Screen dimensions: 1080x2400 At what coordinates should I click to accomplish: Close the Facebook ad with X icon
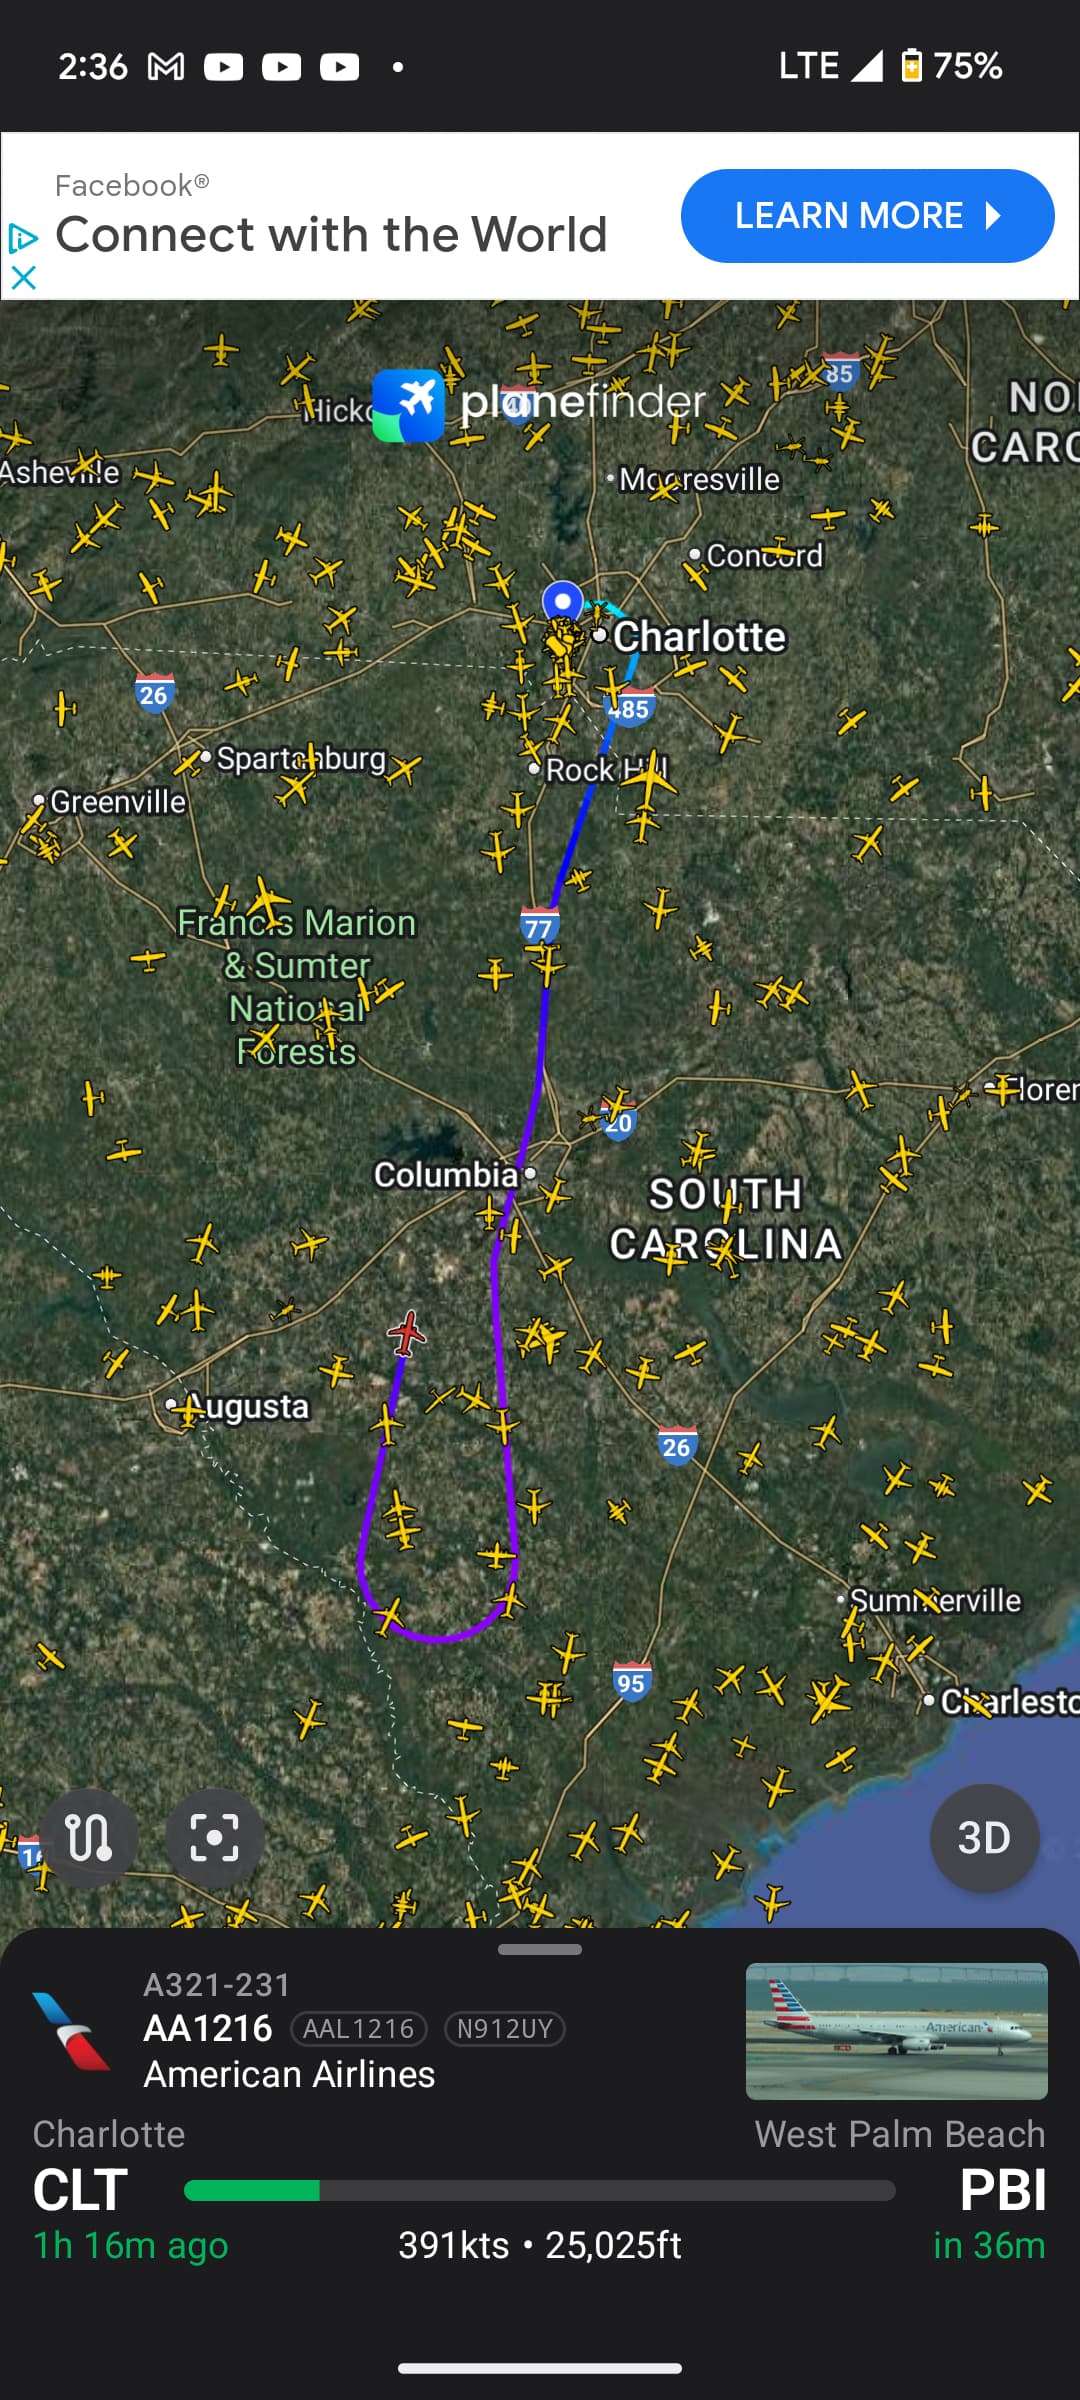pyautogui.click(x=23, y=277)
